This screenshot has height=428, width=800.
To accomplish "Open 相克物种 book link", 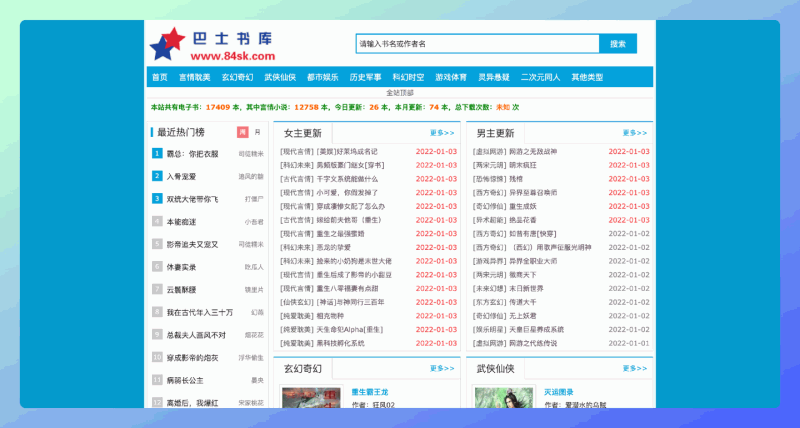I will tap(330, 316).
